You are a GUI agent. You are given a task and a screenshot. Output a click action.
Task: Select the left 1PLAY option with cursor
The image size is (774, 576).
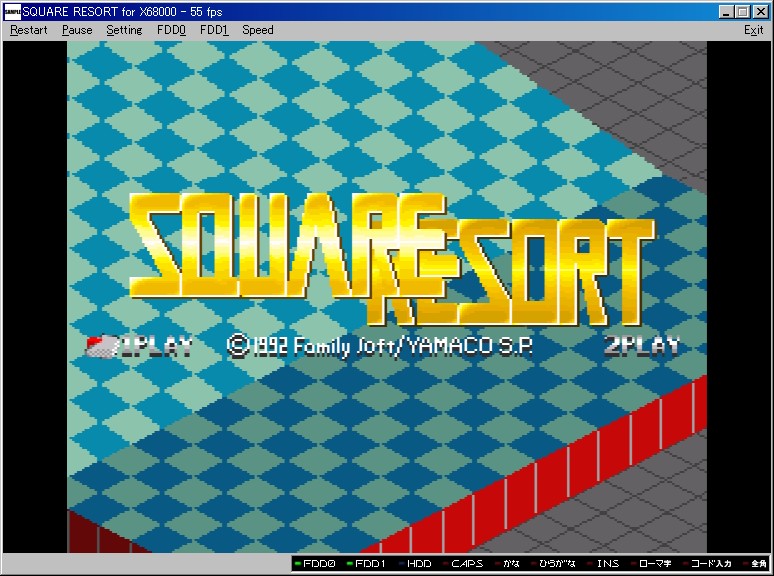[x=139, y=347]
